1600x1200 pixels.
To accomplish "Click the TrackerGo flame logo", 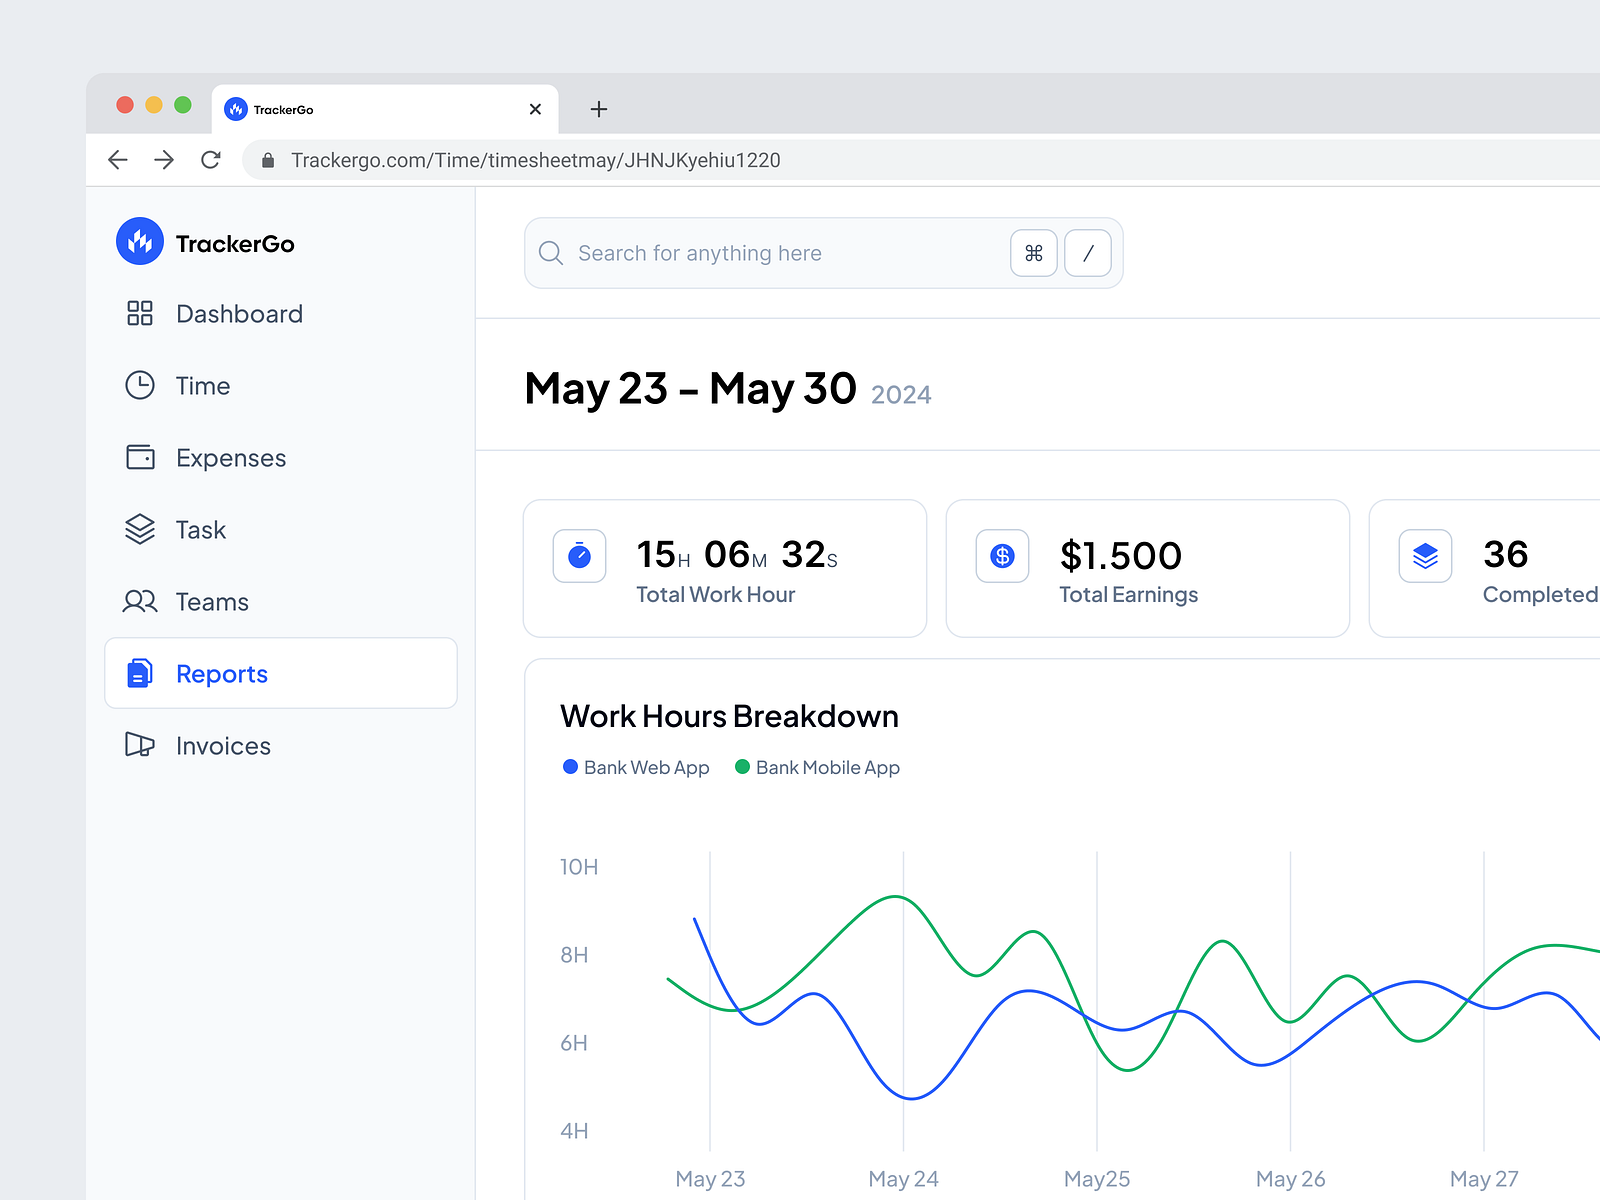I will [139, 242].
